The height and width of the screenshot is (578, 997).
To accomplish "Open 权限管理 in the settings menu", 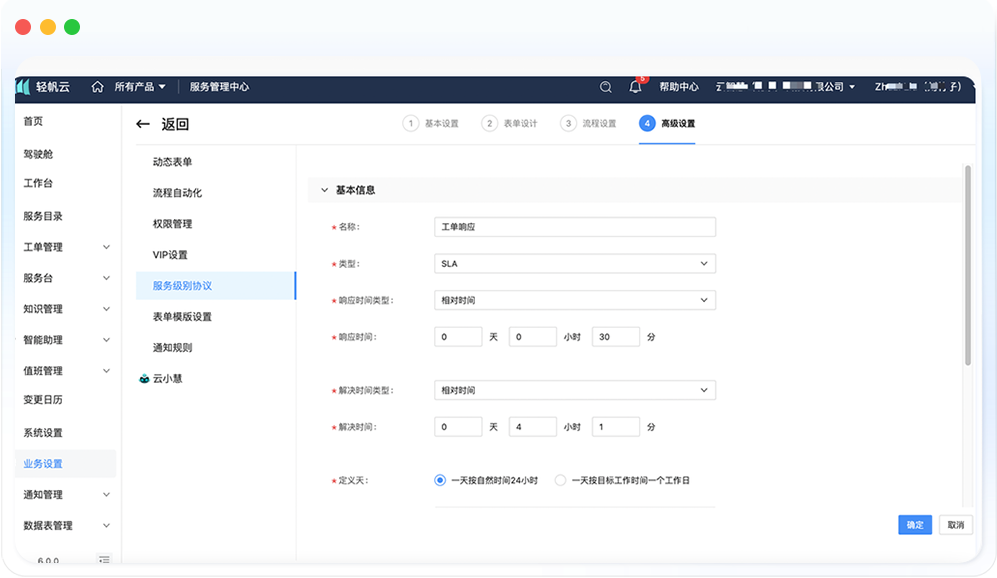I will pos(172,224).
